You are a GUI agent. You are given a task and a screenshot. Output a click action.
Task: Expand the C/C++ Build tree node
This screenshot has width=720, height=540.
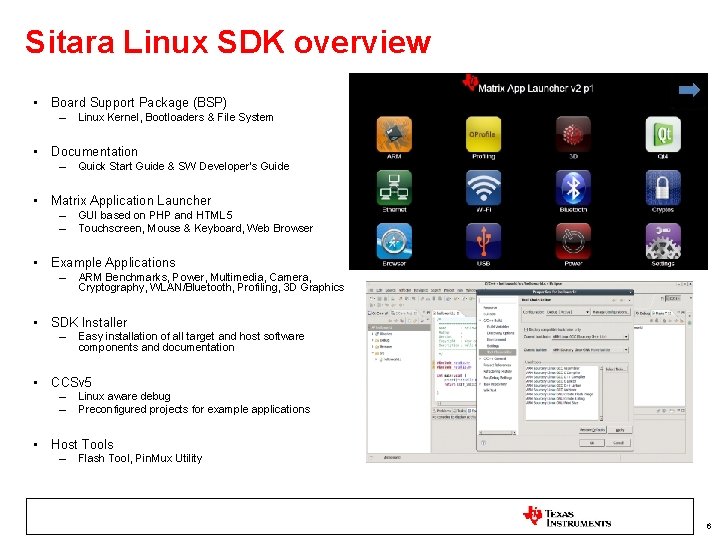pos(480,320)
